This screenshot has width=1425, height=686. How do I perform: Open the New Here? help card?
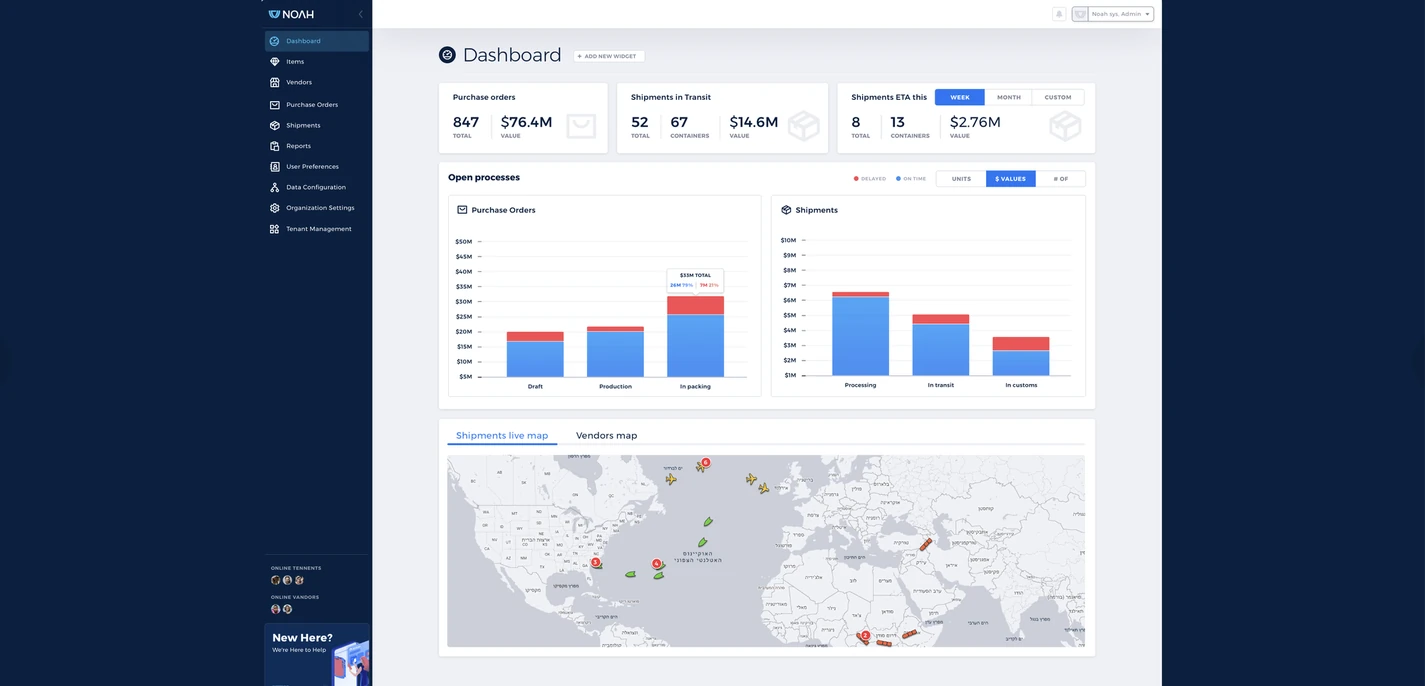click(x=317, y=654)
